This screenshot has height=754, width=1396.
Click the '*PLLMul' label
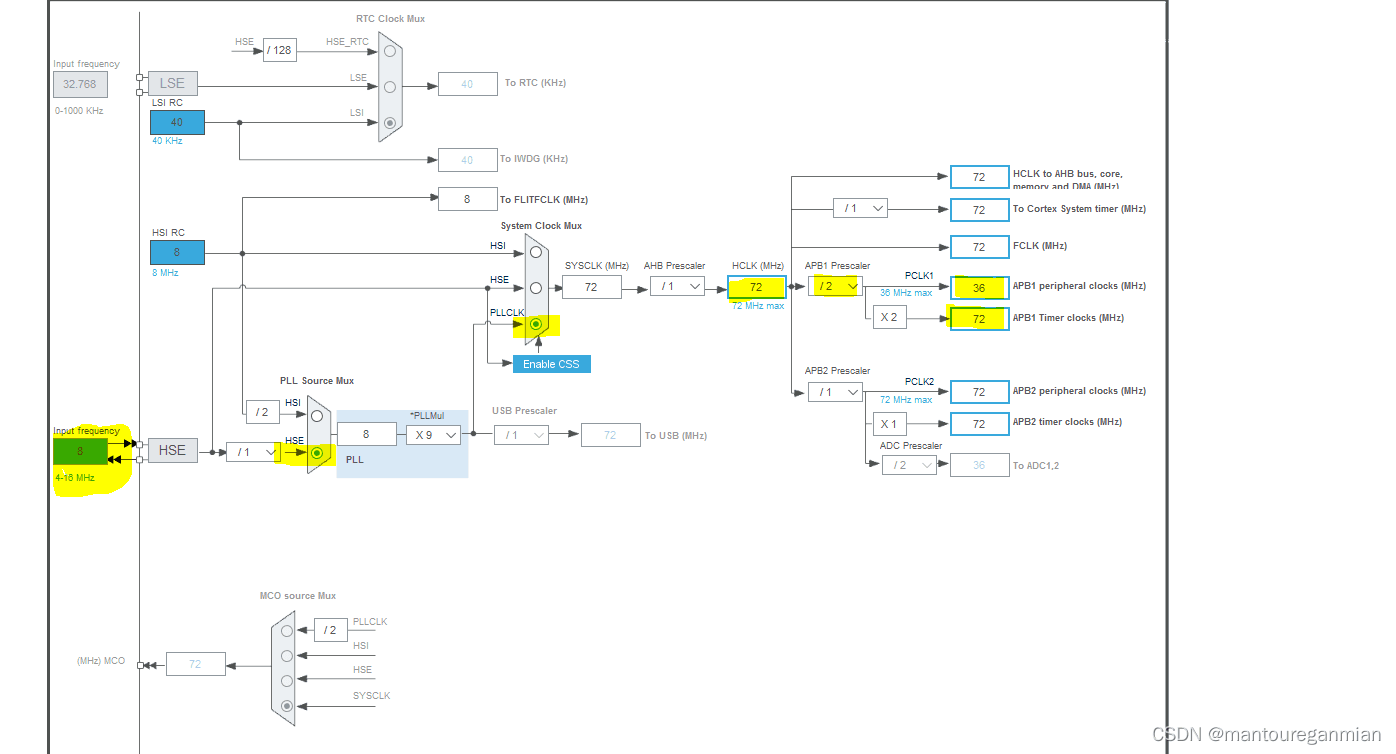click(x=426, y=415)
